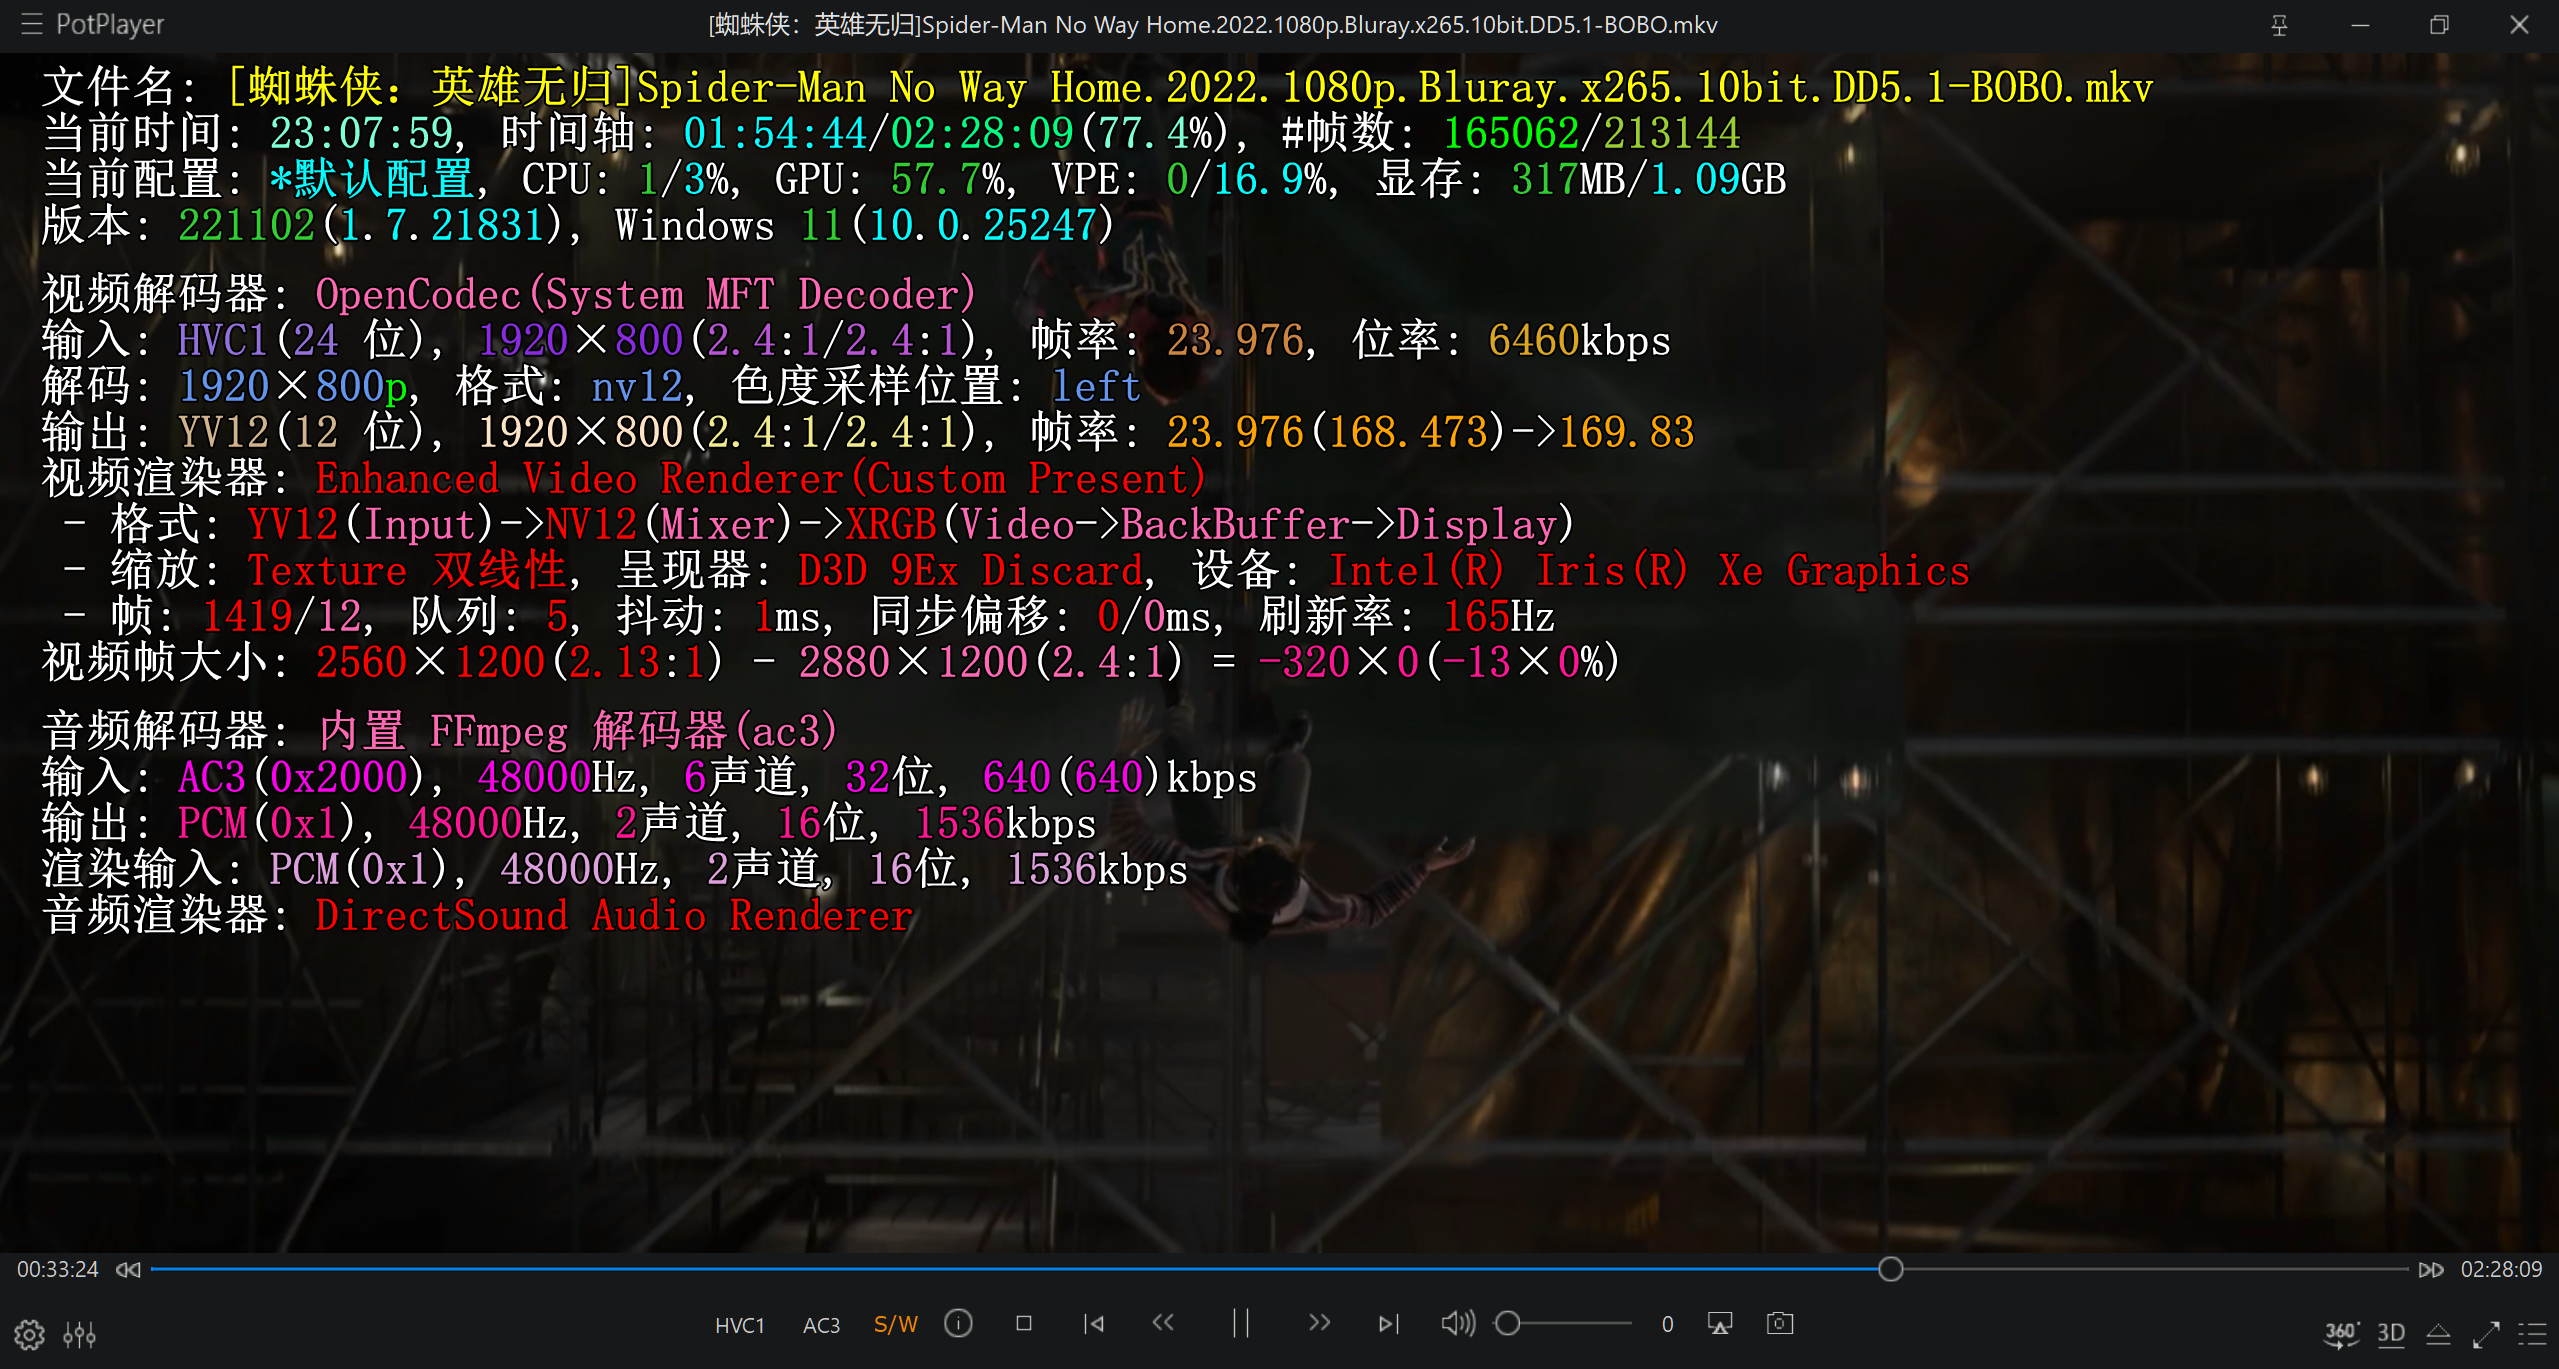Toggle 3D video mode
The image size is (2559, 1369).
tap(2391, 1334)
